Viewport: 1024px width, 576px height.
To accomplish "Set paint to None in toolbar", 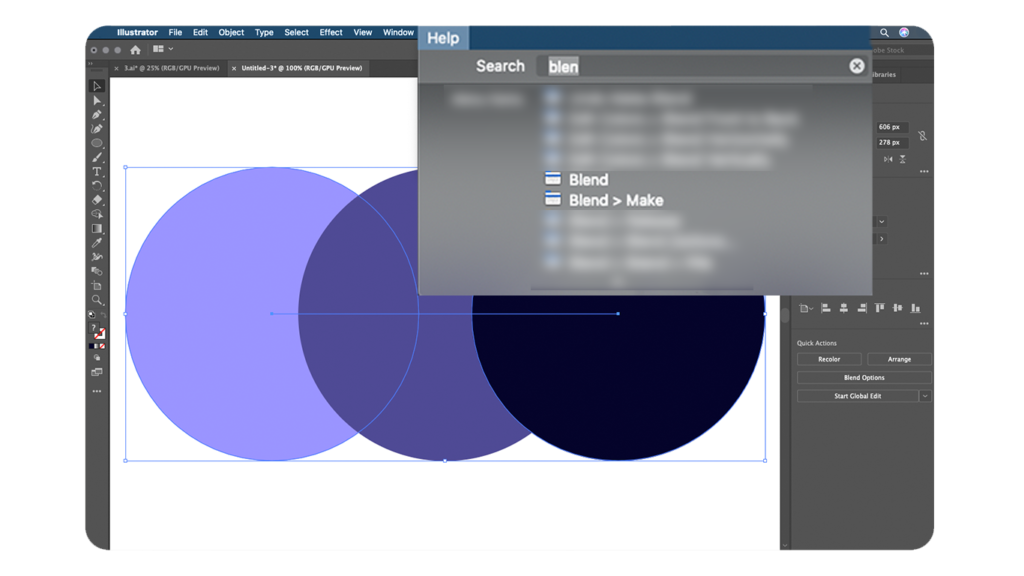I will click(103, 346).
